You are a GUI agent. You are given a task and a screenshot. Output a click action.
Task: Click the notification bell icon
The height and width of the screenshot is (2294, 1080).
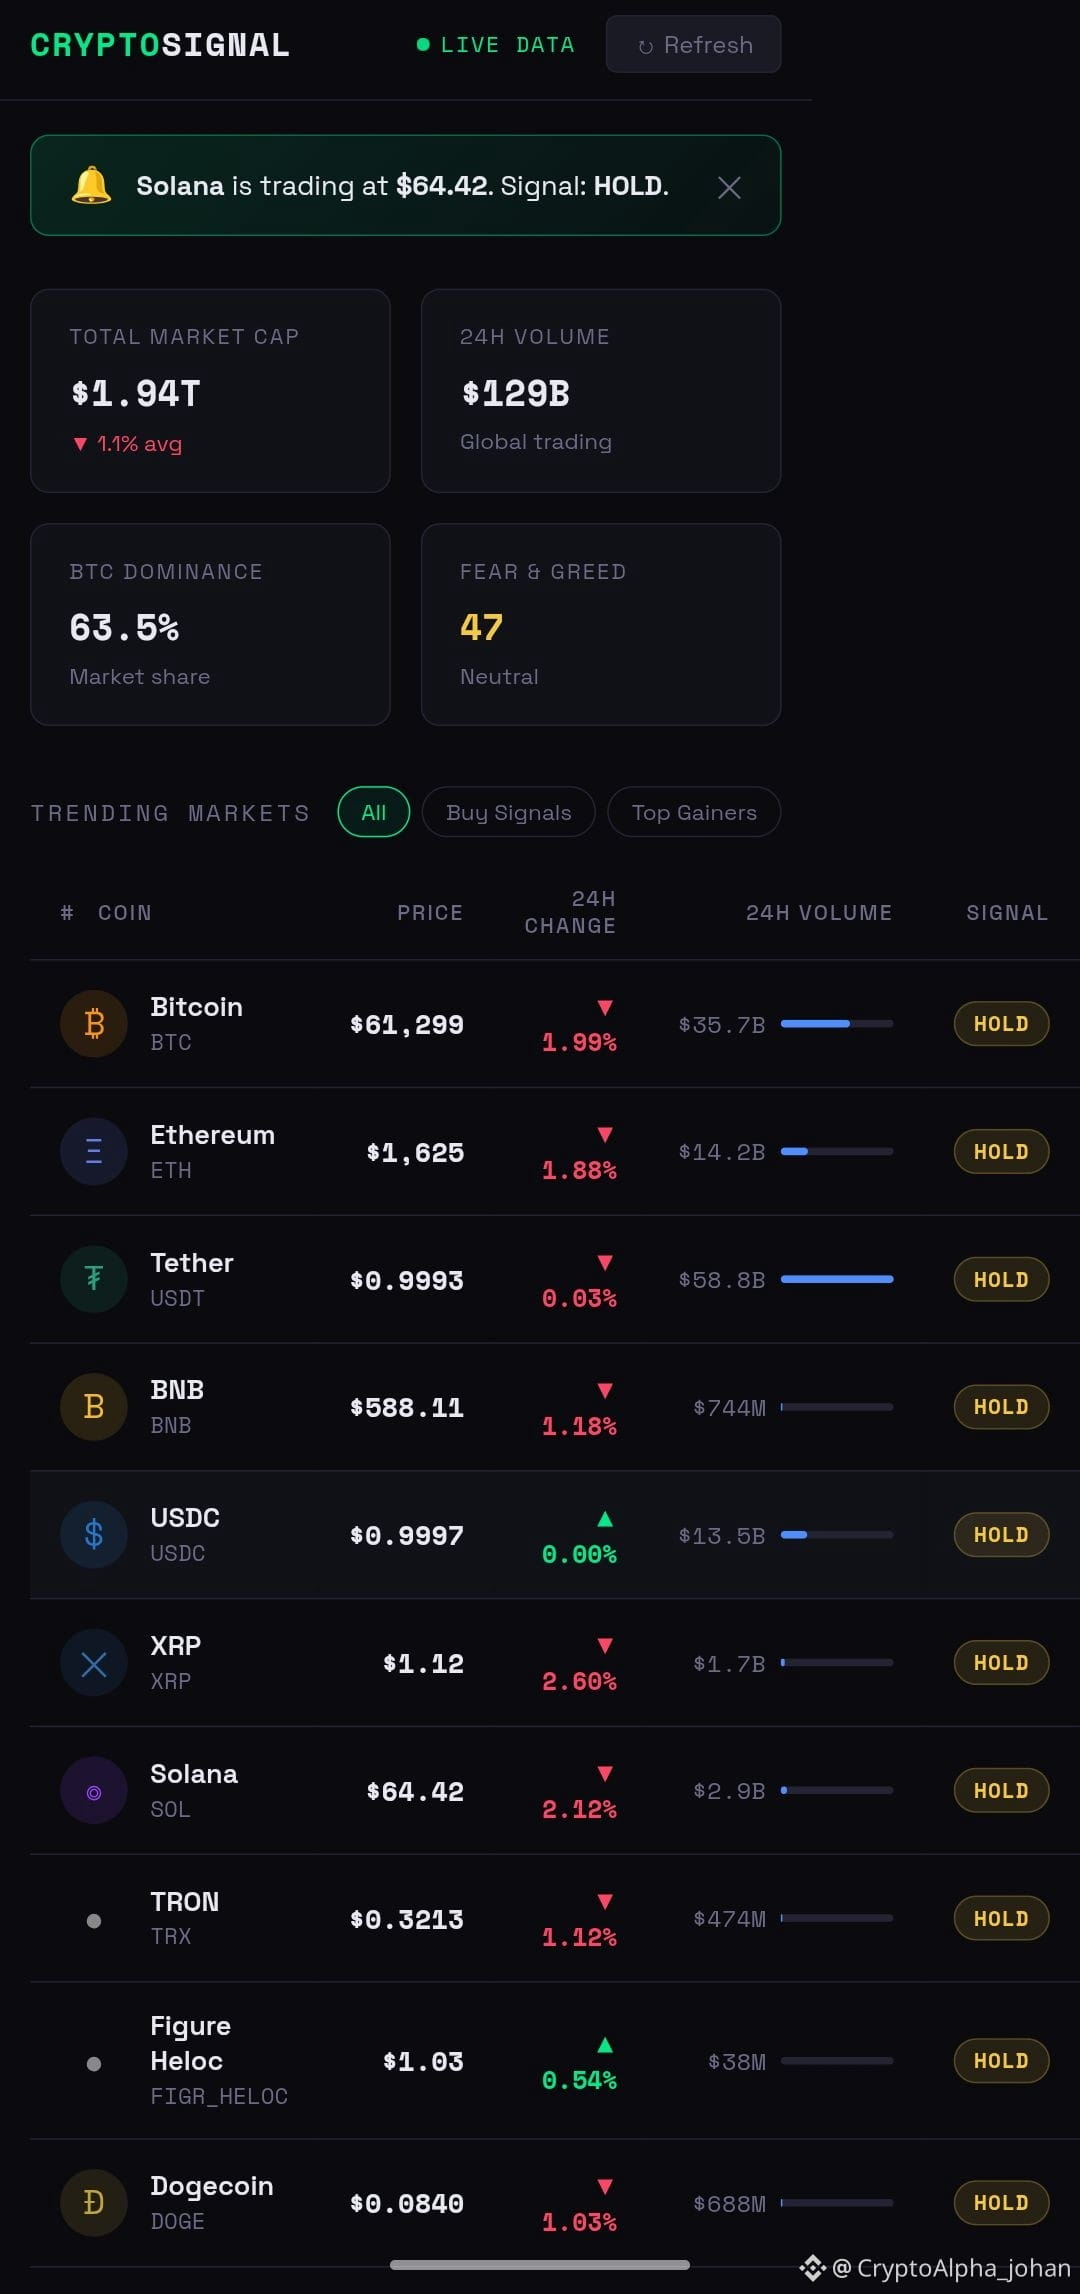91,186
